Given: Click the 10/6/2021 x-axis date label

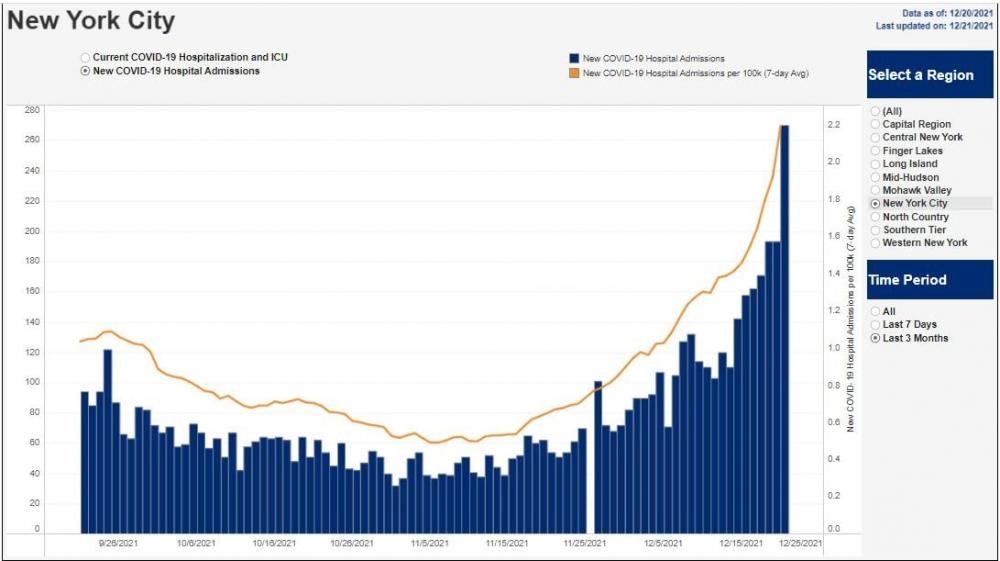Looking at the screenshot, I should pyautogui.click(x=196, y=544).
